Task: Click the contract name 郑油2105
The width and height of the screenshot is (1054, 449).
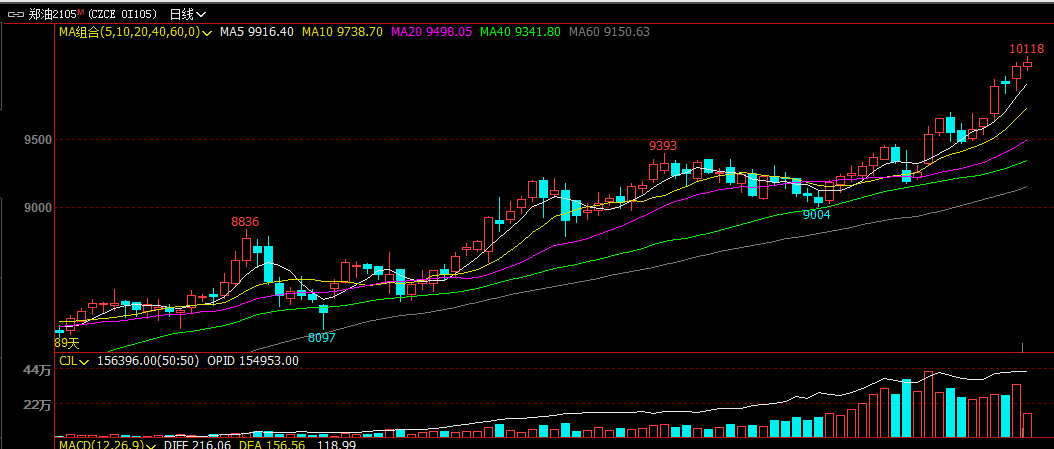Action: [x=52, y=13]
